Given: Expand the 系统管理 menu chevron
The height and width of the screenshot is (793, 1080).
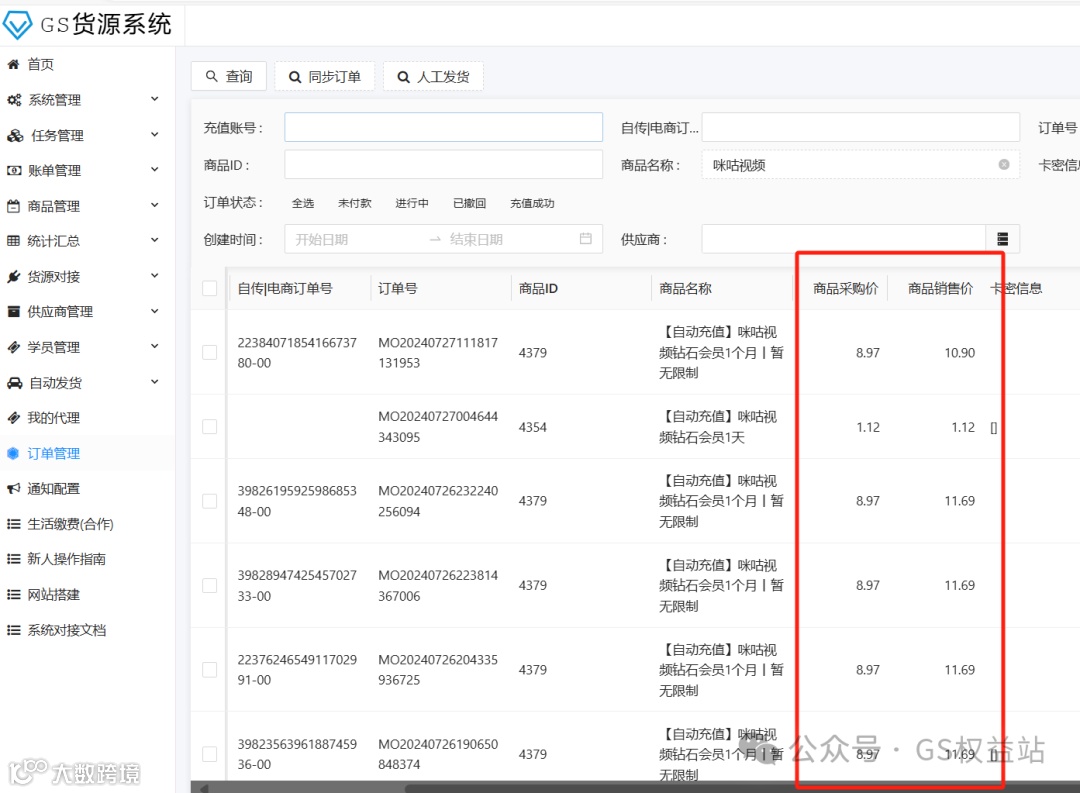Looking at the screenshot, I should pos(155,99).
